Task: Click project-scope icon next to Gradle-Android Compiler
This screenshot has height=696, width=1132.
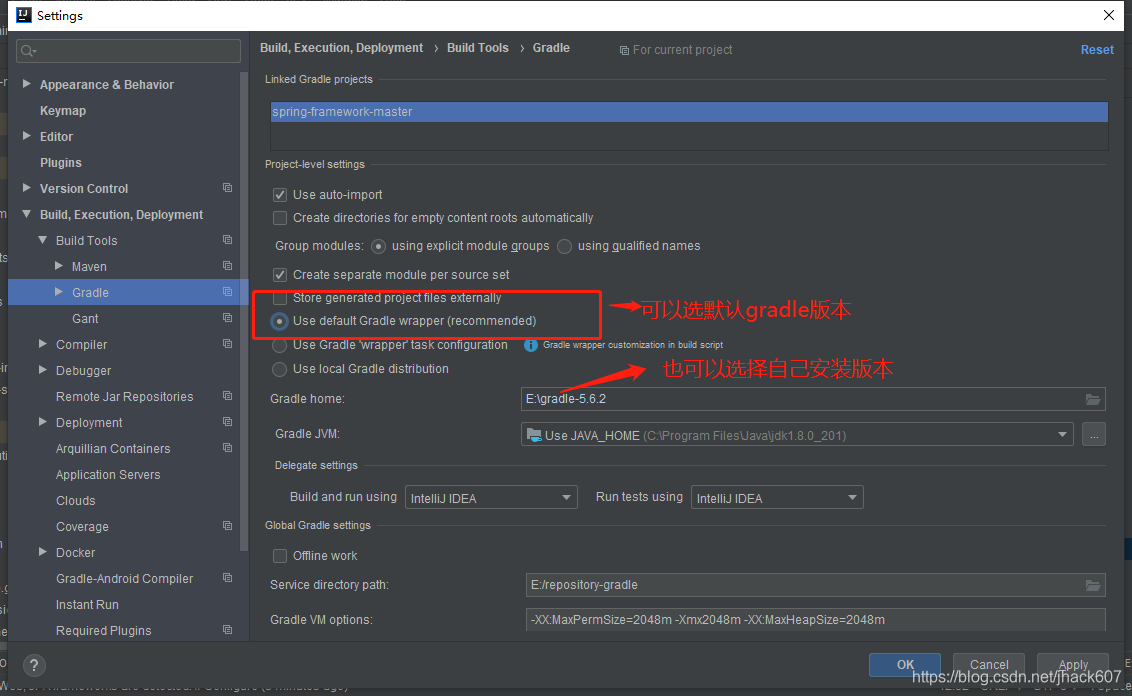Action: (227, 578)
